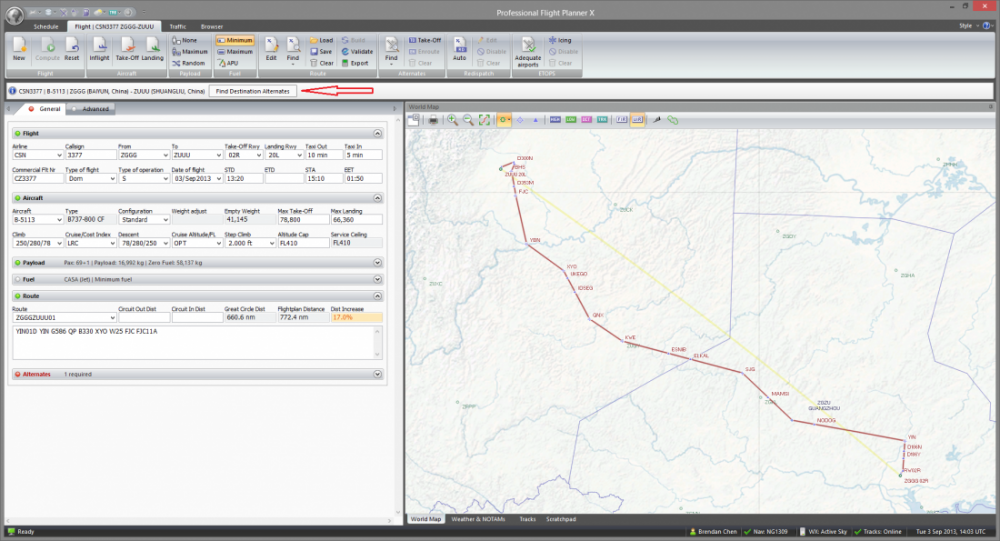1000x541 pixels.
Task: Toggle APU fuel option
Action: point(228,63)
